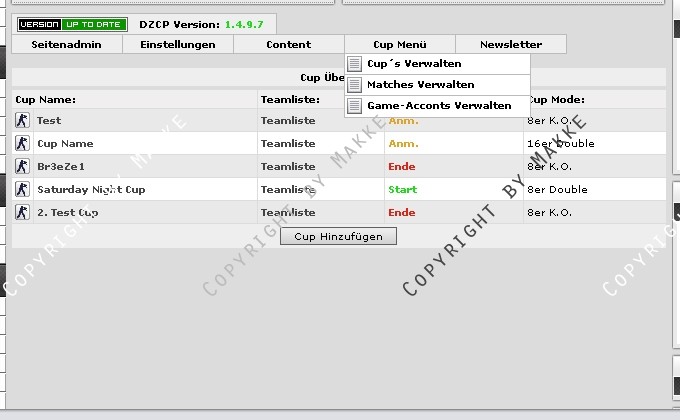Open Teamliste link for Saturday Night Cup
Image resolution: width=680 pixels, height=420 pixels.
pyautogui.click(x=288, y=190)
